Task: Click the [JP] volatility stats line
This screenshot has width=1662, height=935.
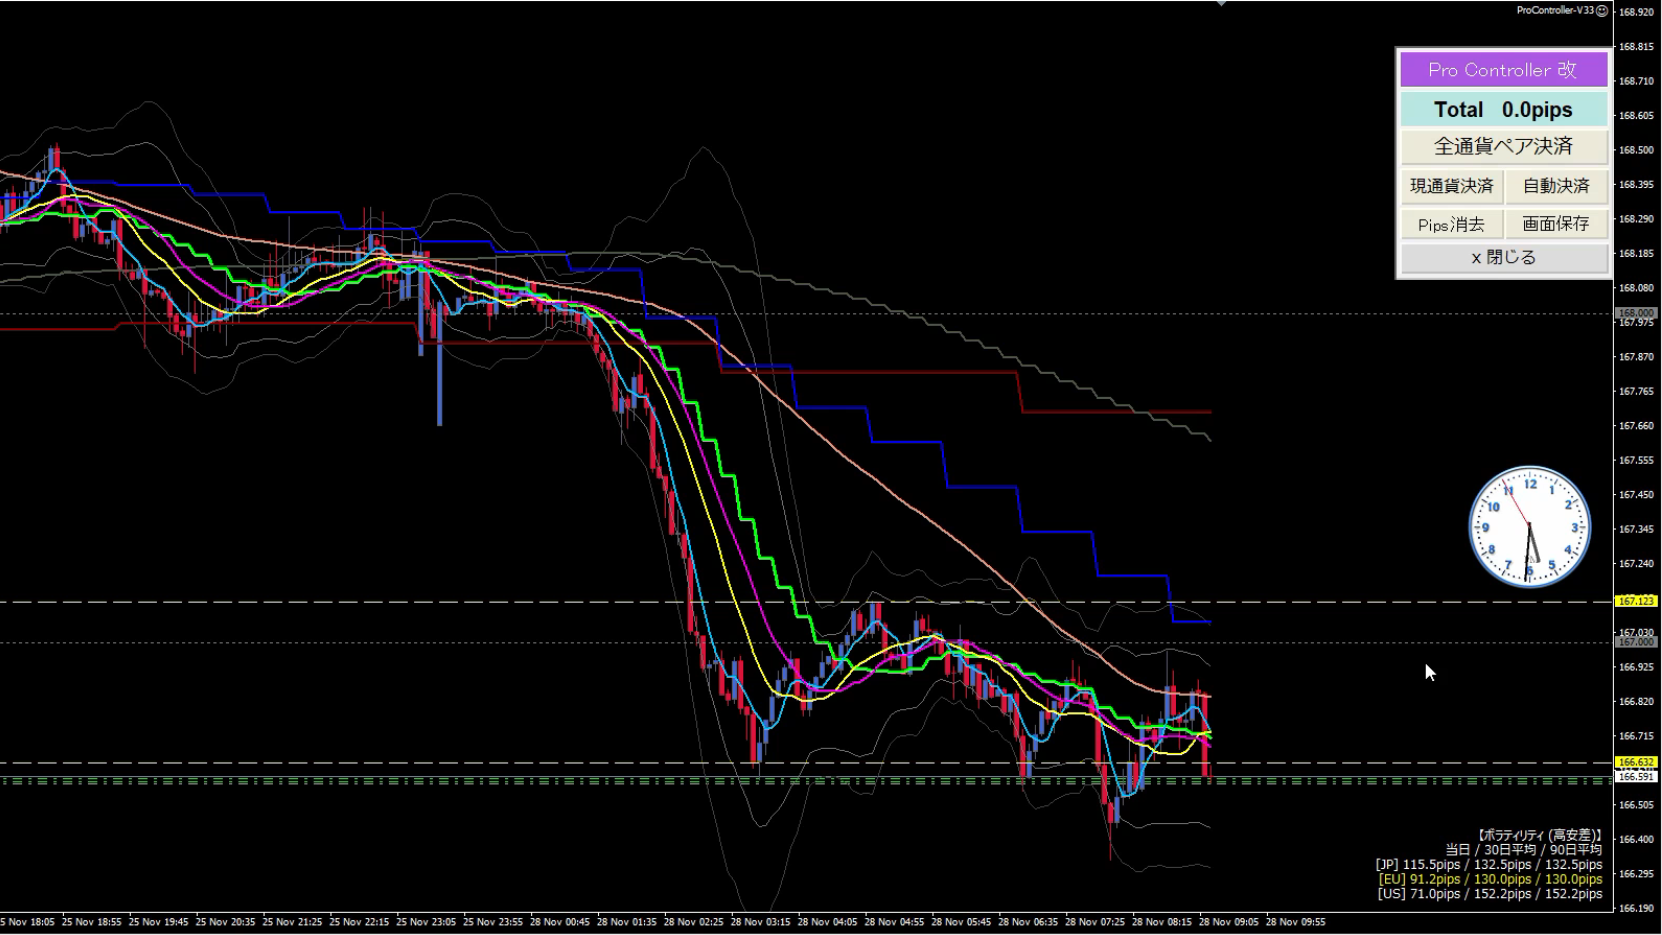Action: pyautogui.click(x=1488, y=865)
